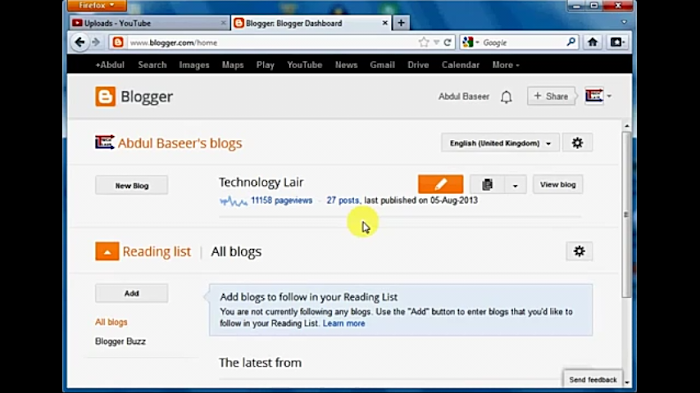Open Maps in the Google bar

(x=233, y=65)
